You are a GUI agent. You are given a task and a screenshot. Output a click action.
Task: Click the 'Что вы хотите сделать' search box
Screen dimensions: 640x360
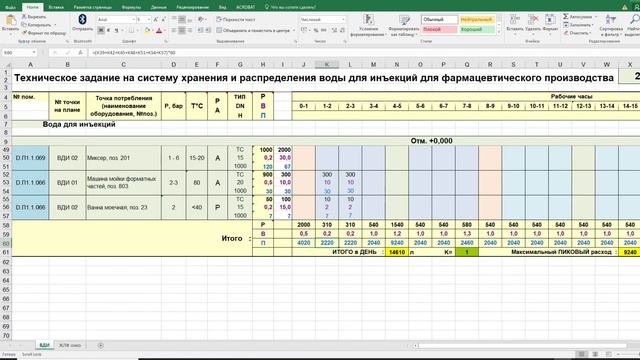(291, 7)
